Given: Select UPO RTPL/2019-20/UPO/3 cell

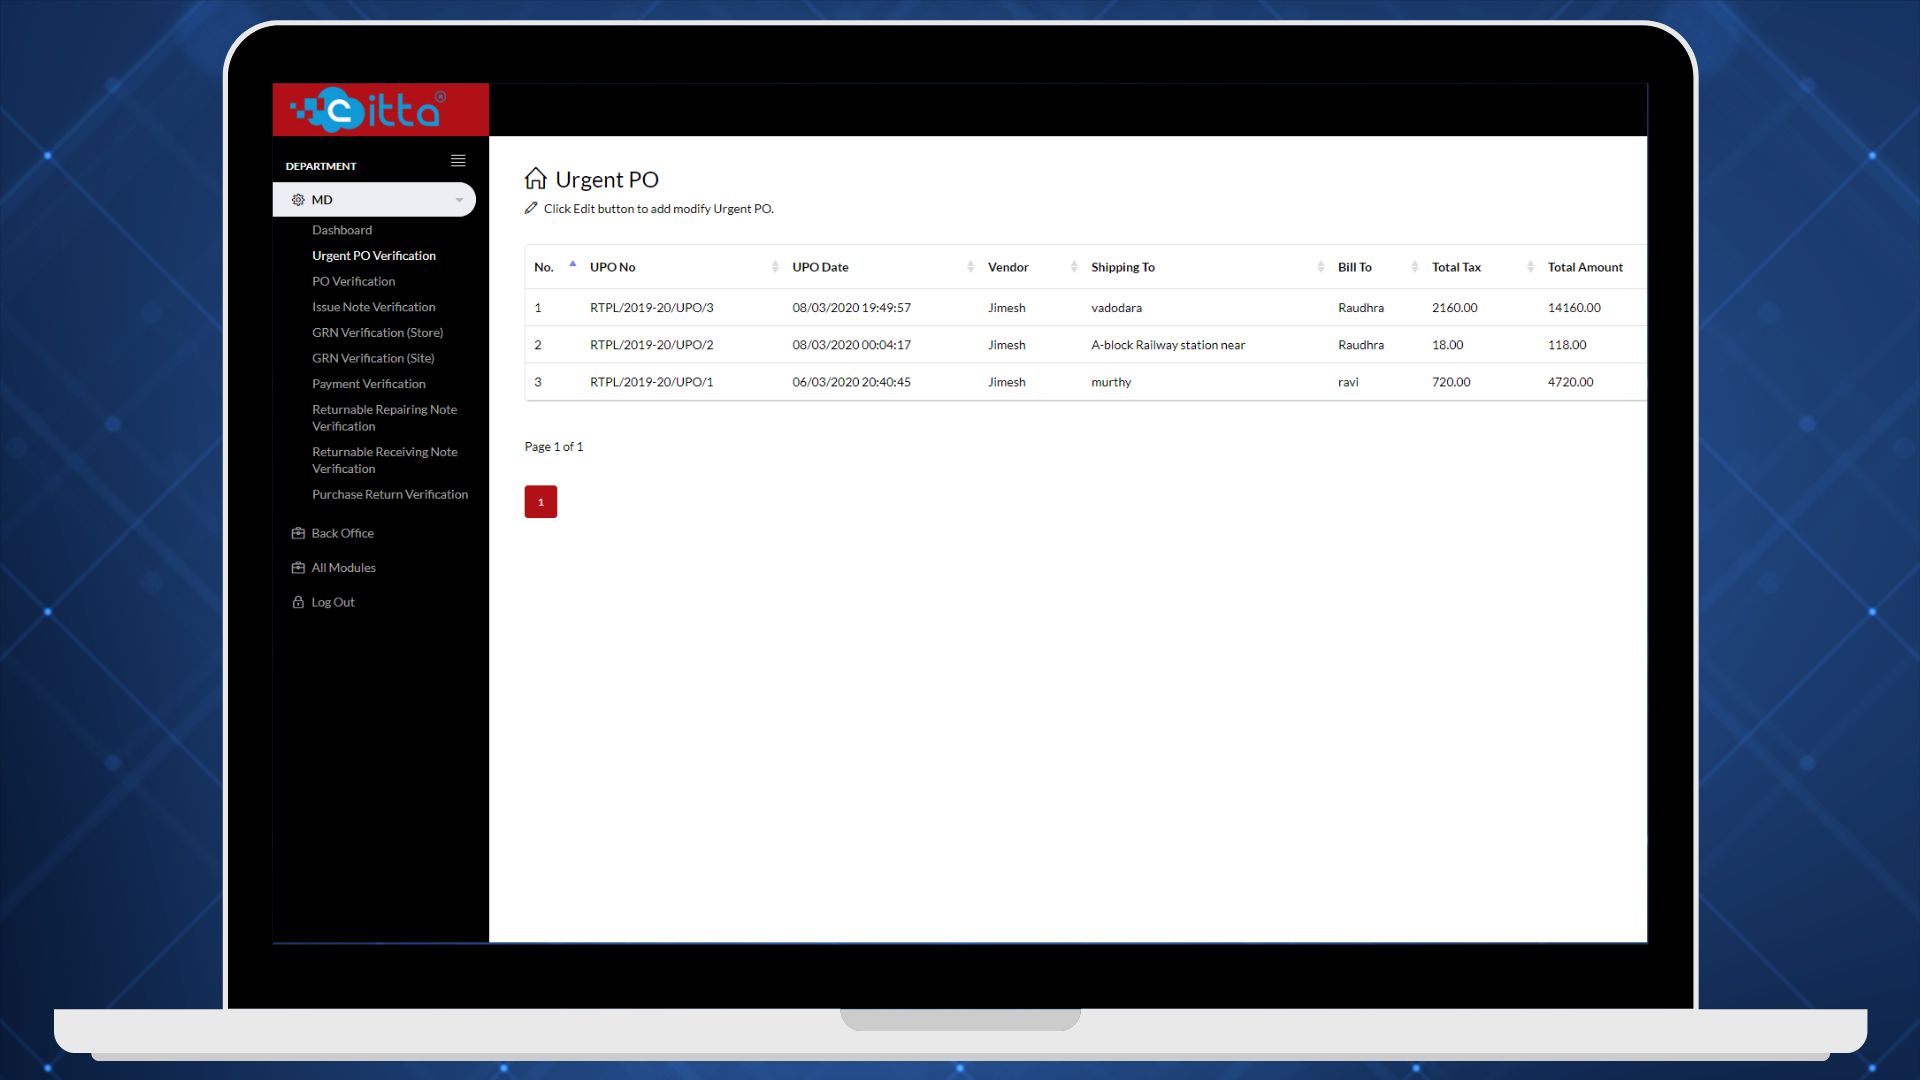Looking at the screenshot, I should pyautogui.click(x=652, y=308).
